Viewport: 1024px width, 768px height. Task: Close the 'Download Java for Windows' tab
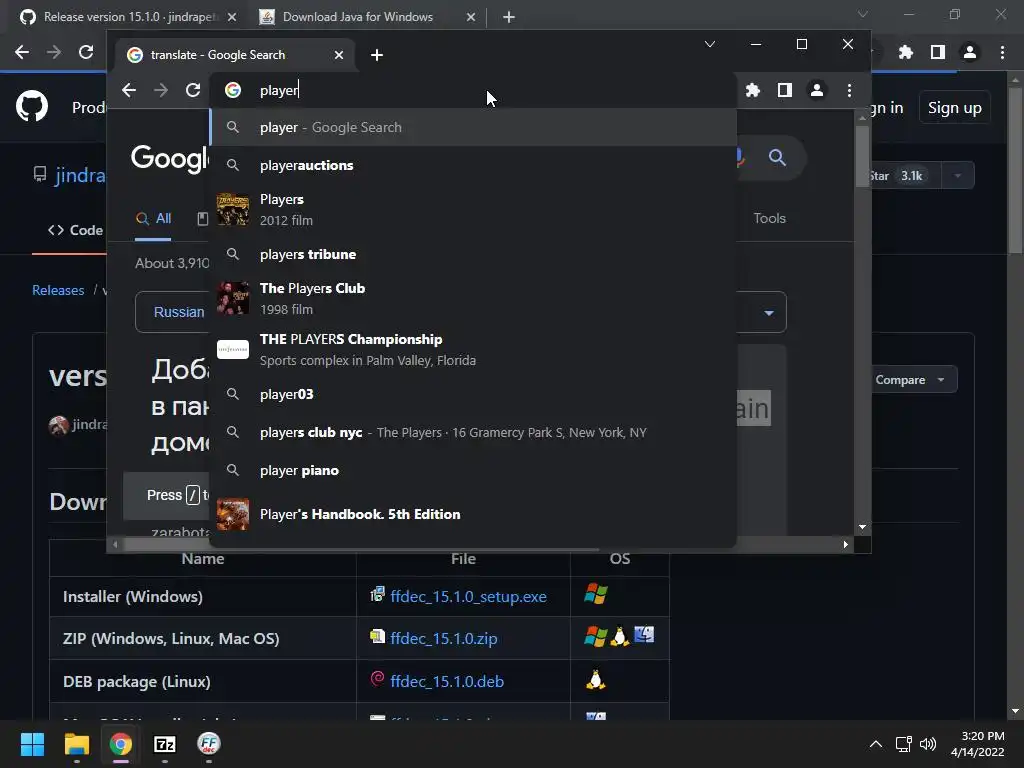pyautogui.click(x=471, y=17)
